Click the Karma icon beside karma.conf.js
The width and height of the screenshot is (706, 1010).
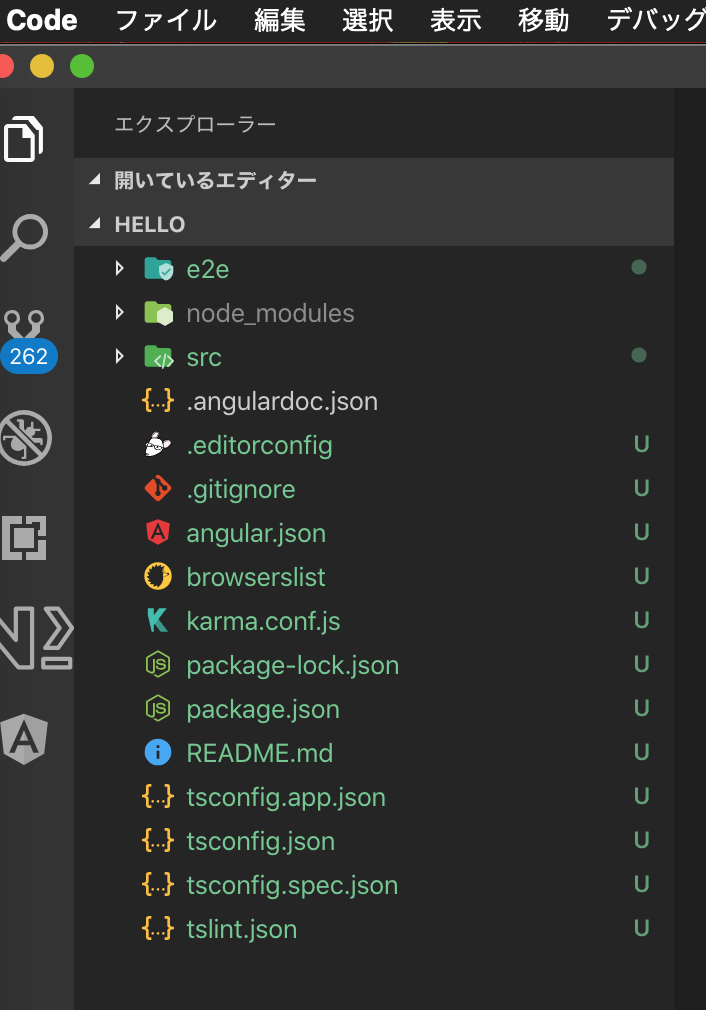158,621
